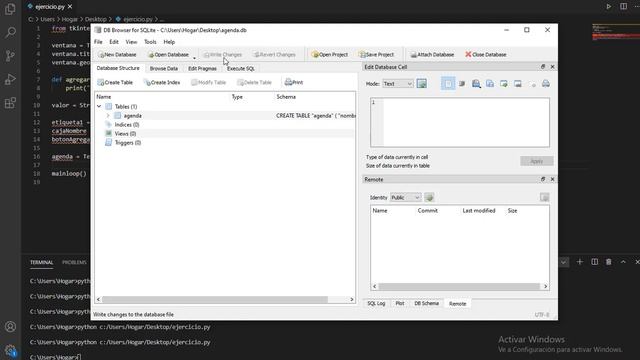The height and width of the screenshot is (360, 640).
Task: Click the TERMINAL tab in VS Code panel
Action: (x=41, y=262)
